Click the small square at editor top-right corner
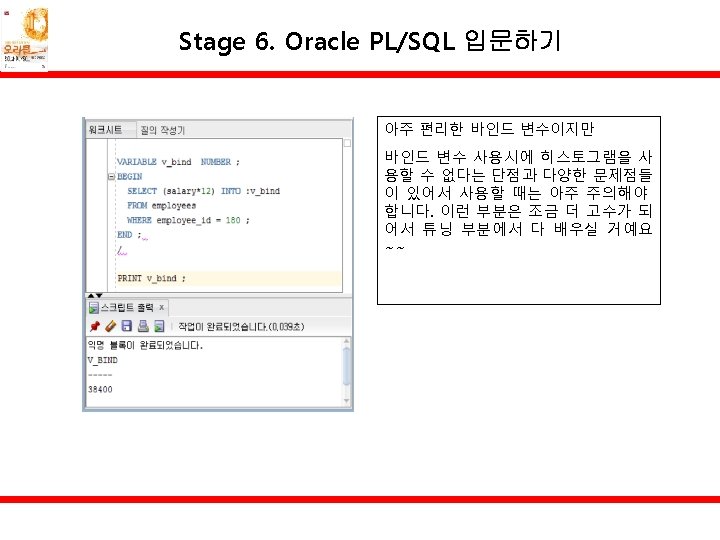The height and width of the screenshot is (540, 720). 347,143
